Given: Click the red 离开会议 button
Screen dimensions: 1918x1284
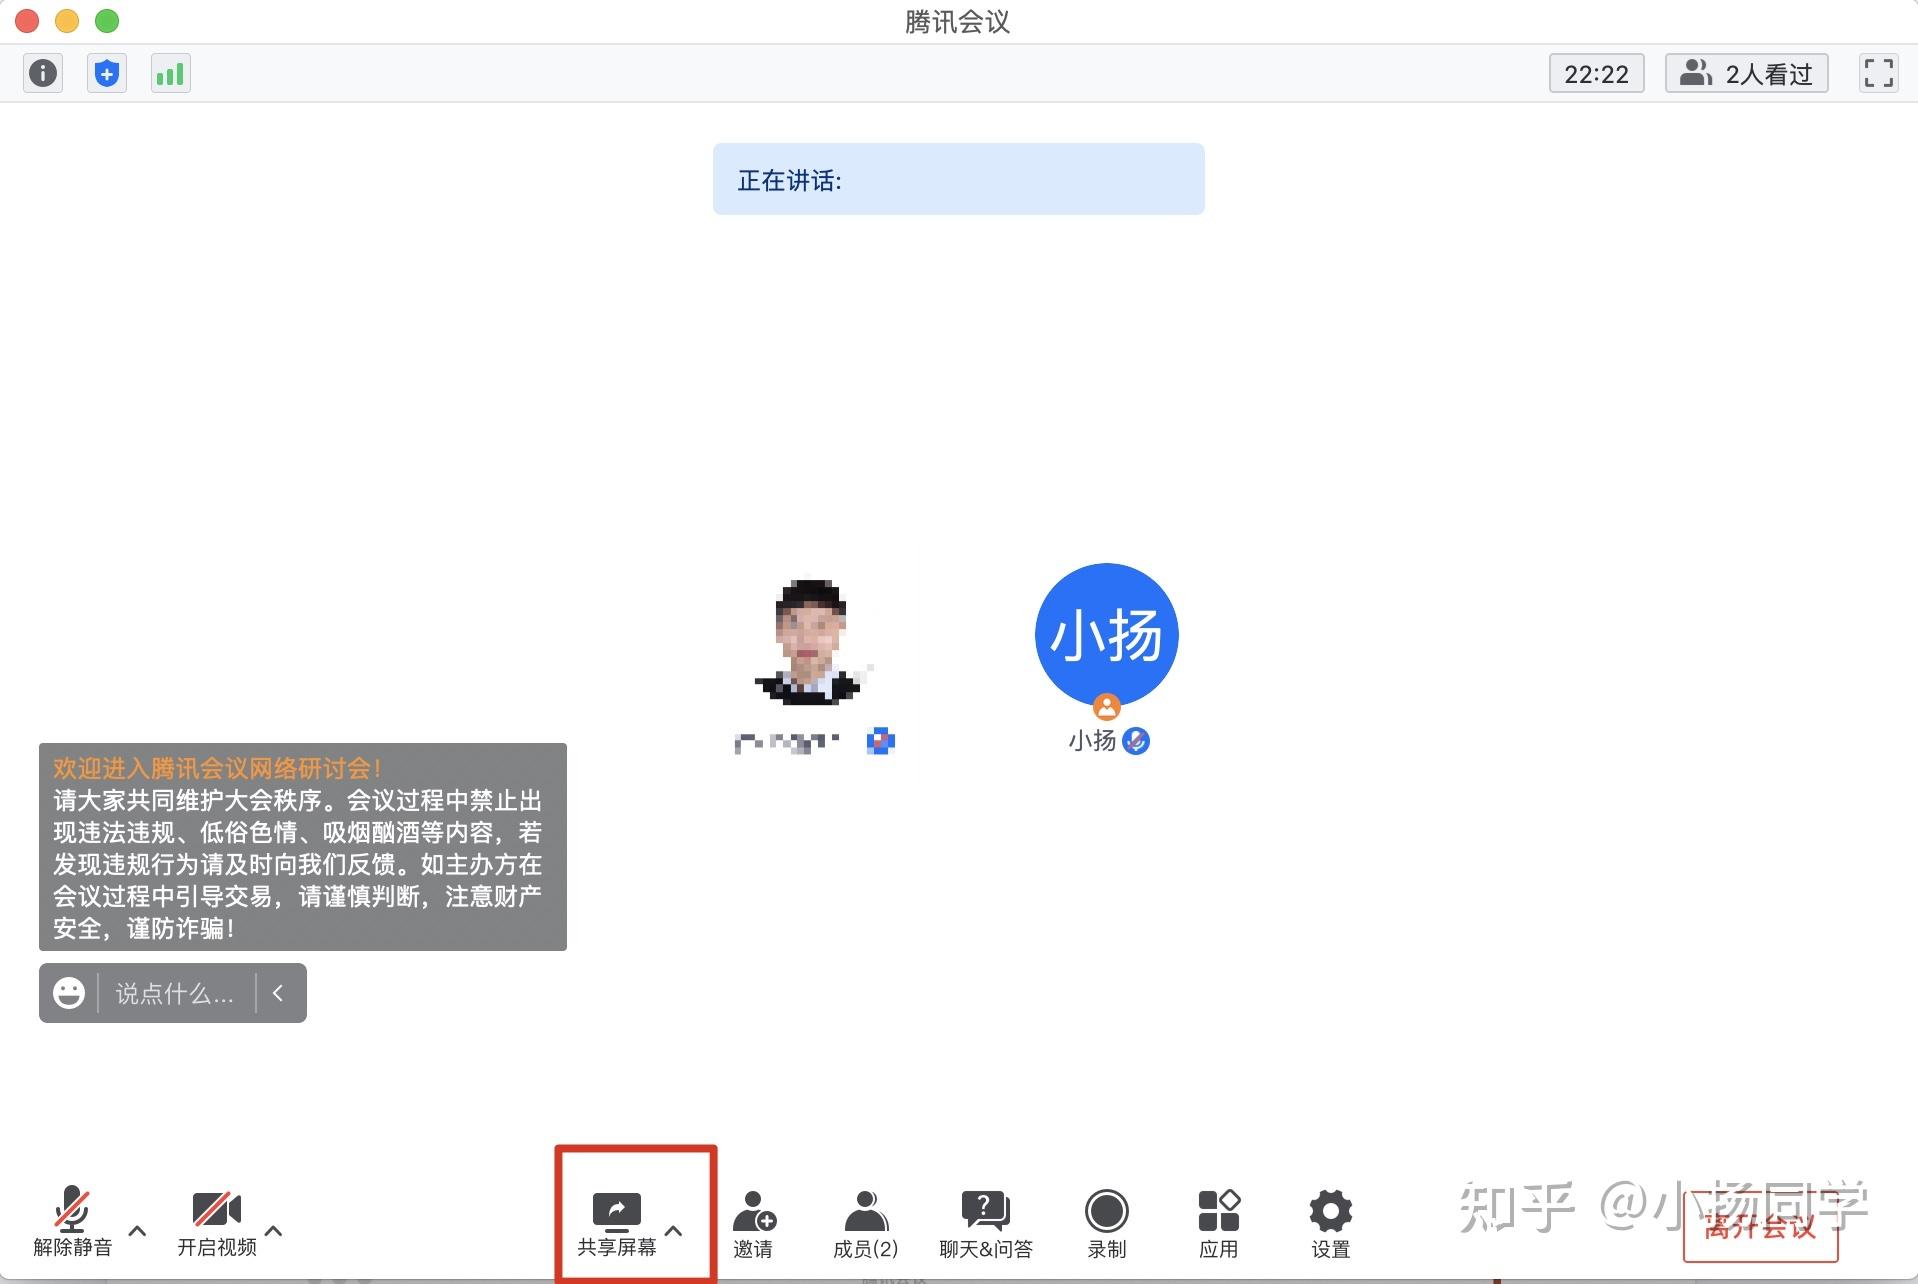Looking at the screenshot, I should [x=1760, y=1227].
